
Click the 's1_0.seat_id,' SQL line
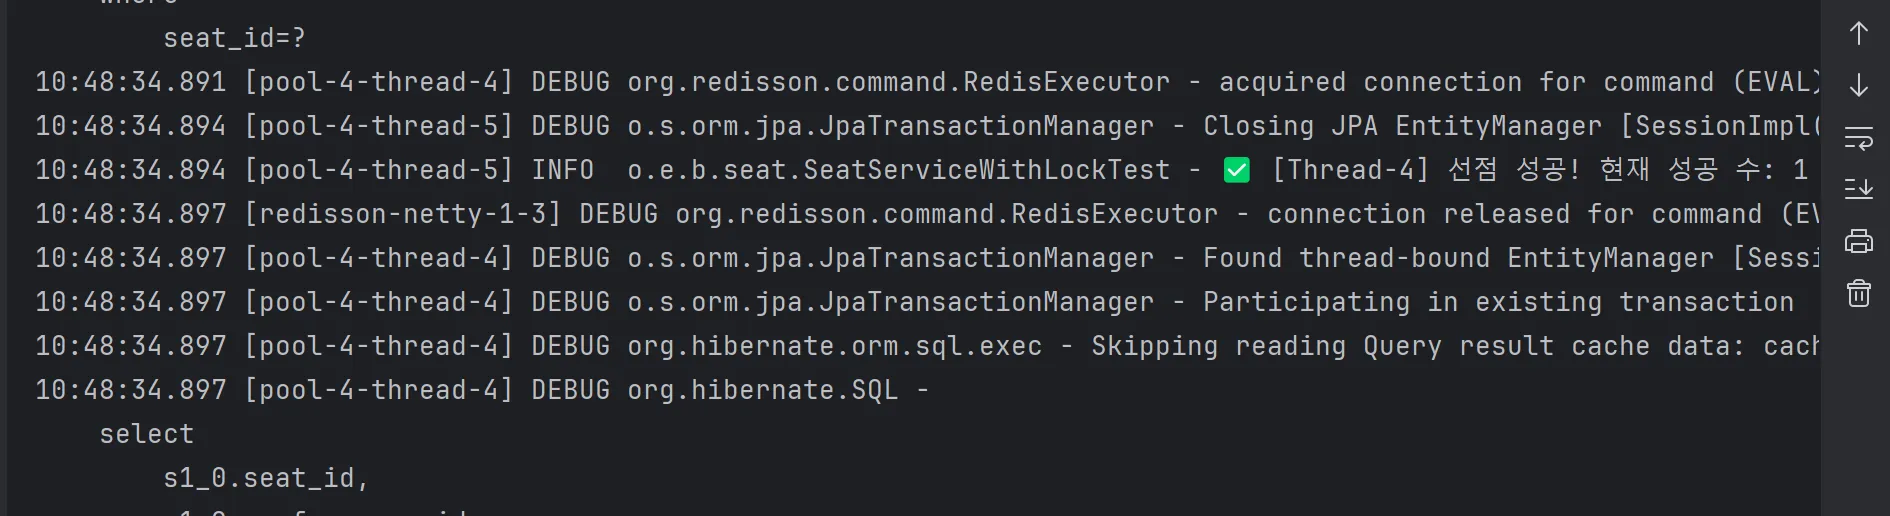[266, 478]
